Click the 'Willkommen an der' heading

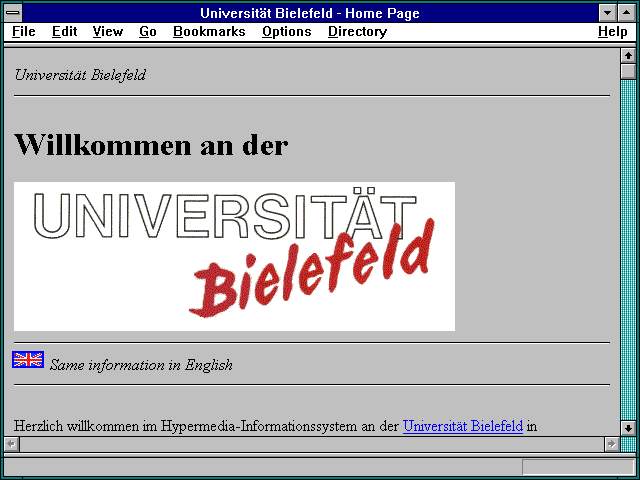[151, 144]
